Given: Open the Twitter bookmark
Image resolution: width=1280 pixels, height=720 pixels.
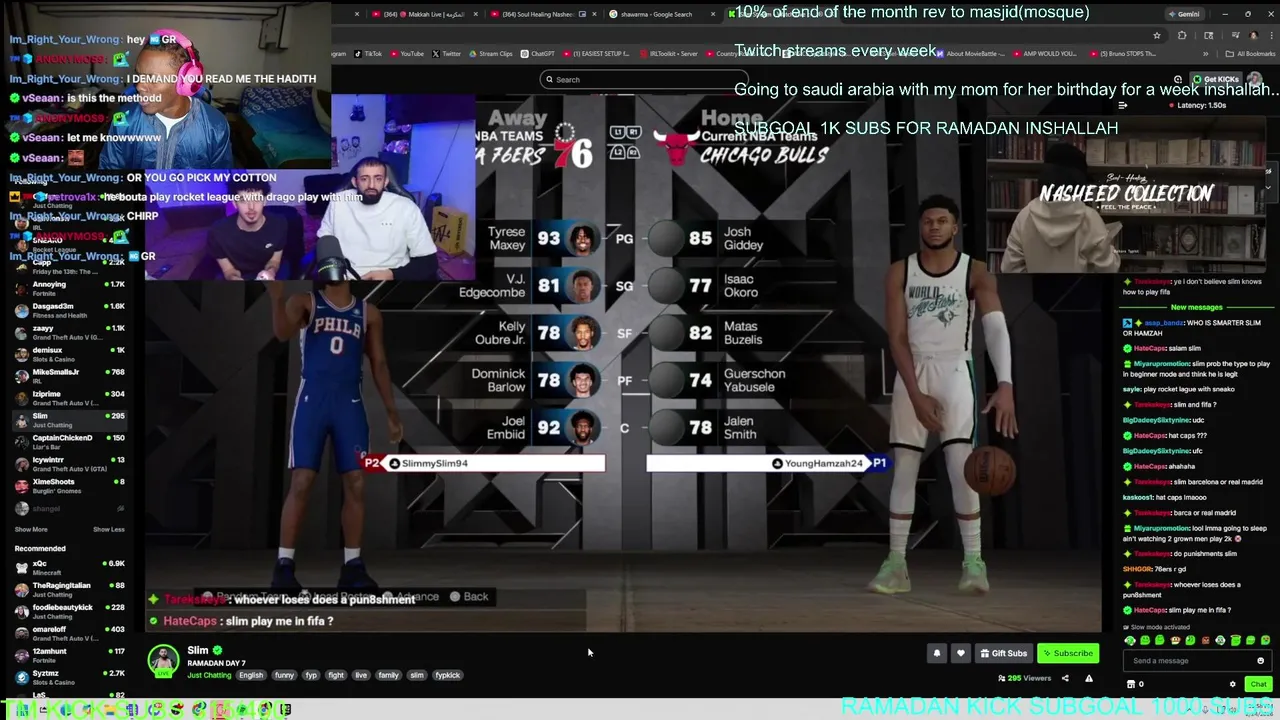Looking at the screenshot, I should tap(446, 54).
